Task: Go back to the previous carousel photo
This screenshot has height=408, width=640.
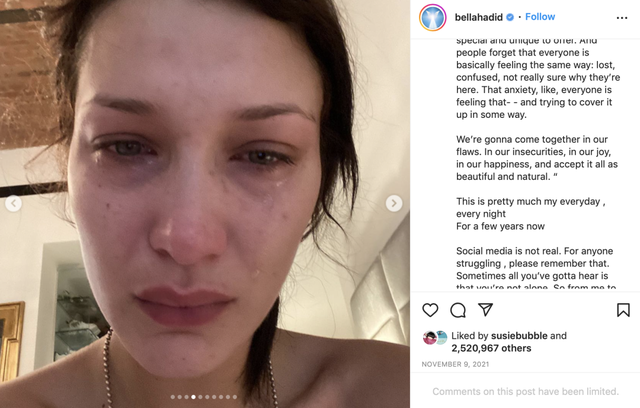Action: click(13, 203)
